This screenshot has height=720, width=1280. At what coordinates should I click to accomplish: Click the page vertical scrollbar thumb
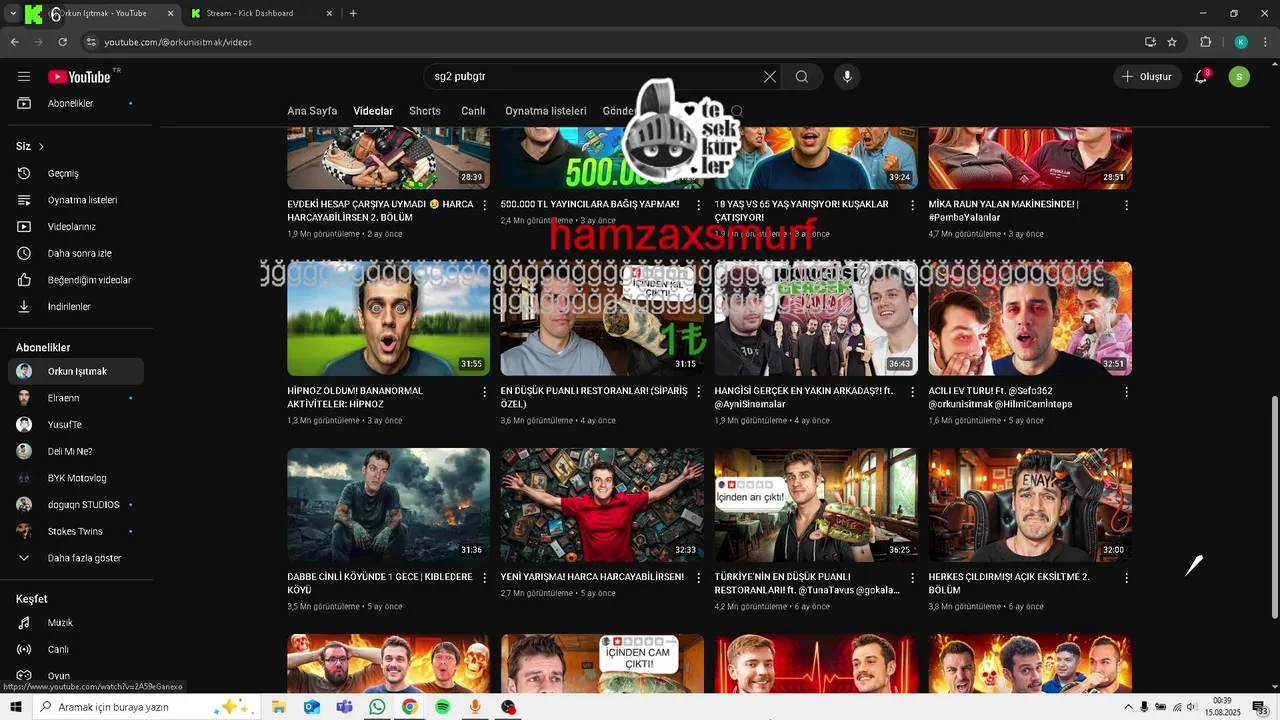(x=1274, y=506)
